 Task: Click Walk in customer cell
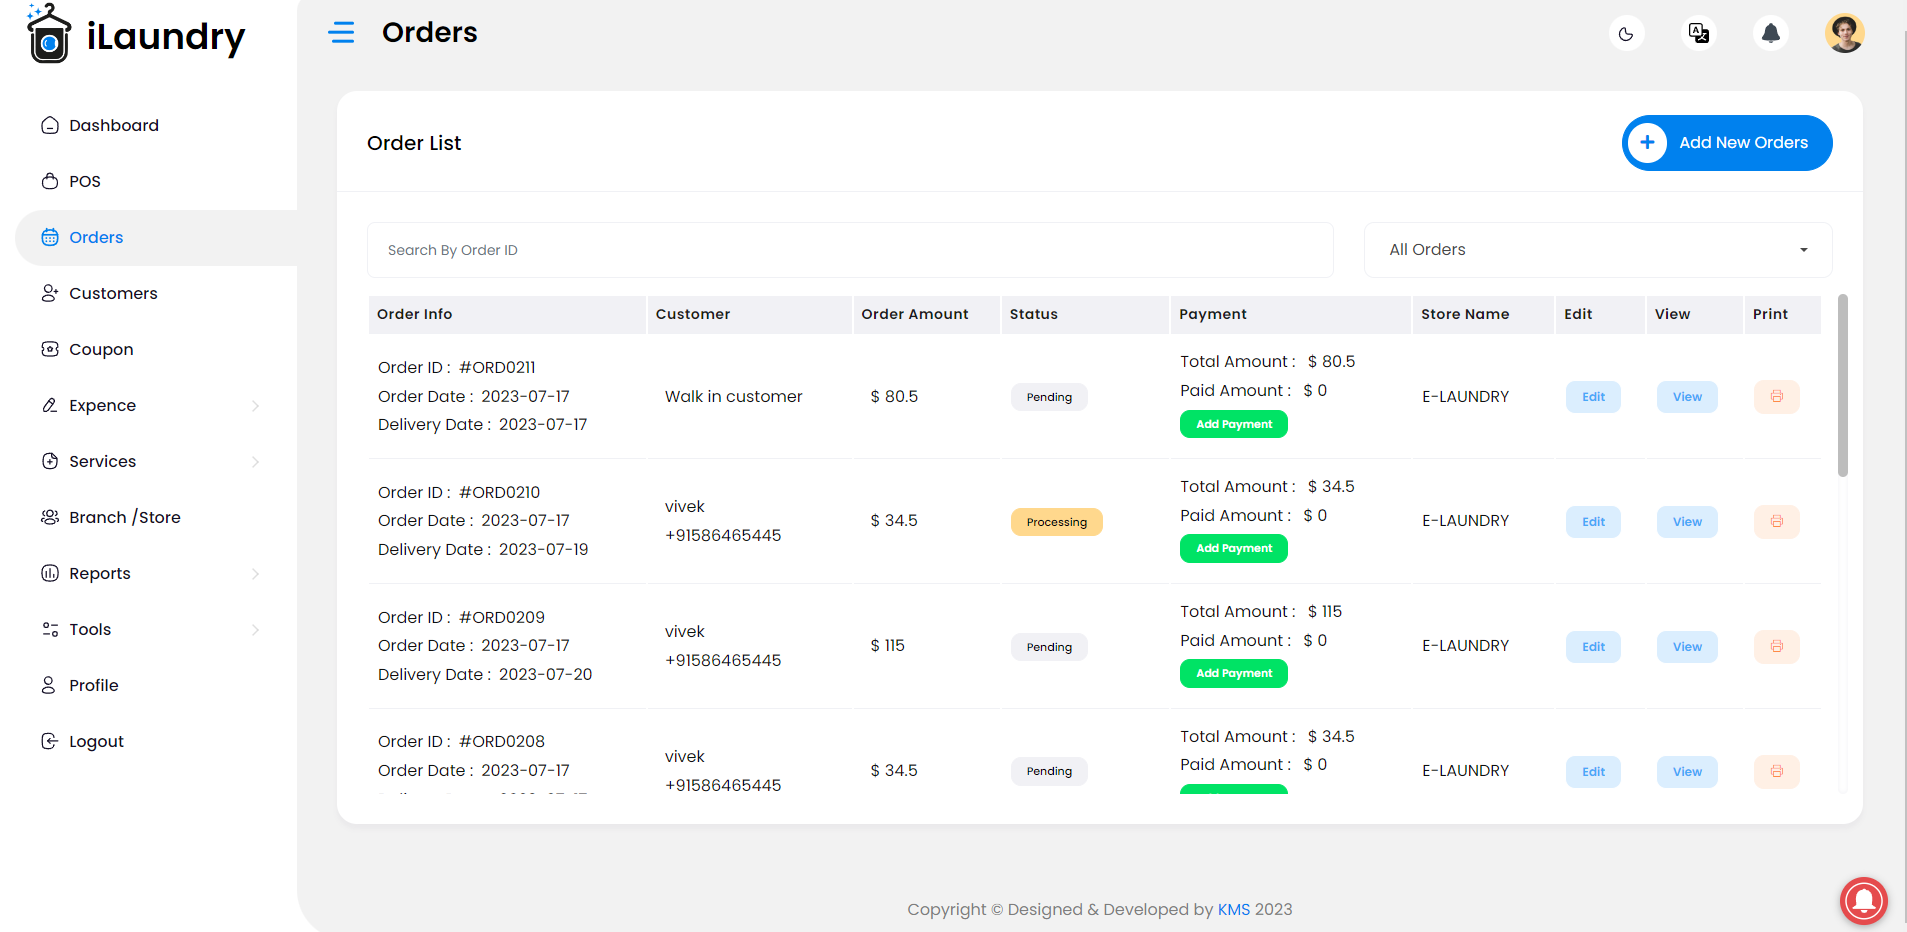click(x=733, y=396)
